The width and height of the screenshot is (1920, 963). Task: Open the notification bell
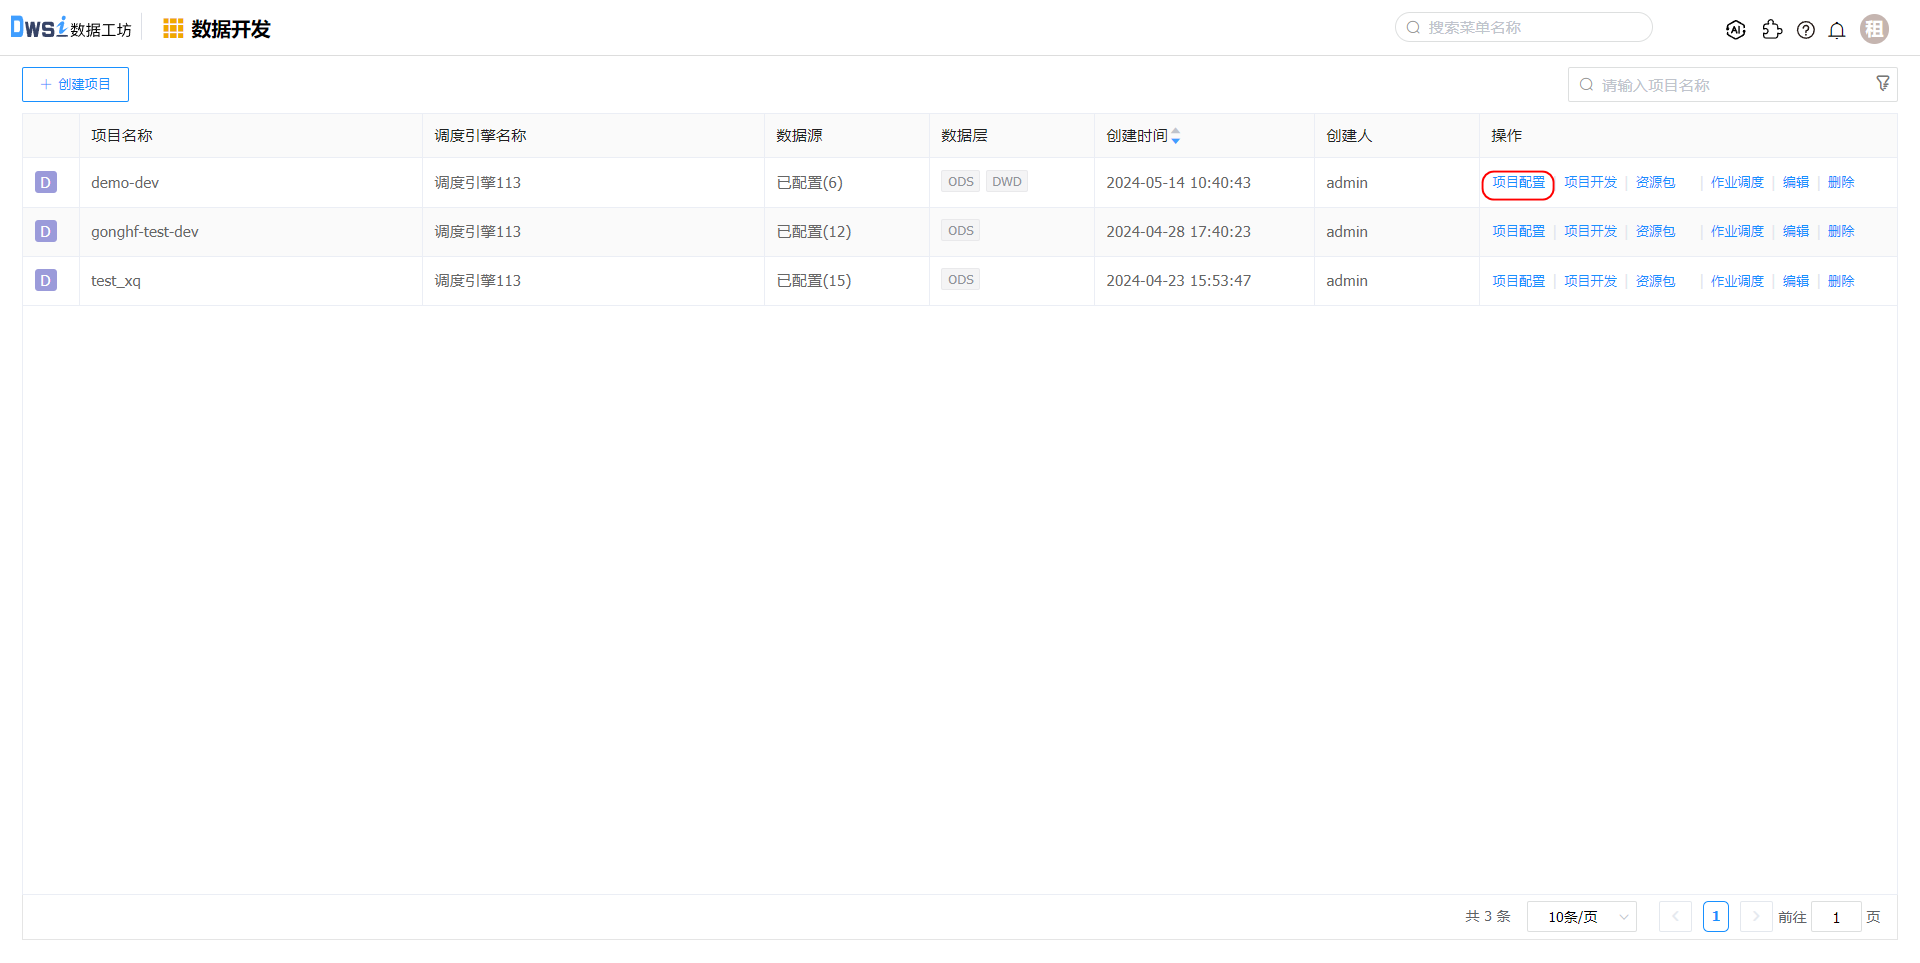(x=1837, y=30)
